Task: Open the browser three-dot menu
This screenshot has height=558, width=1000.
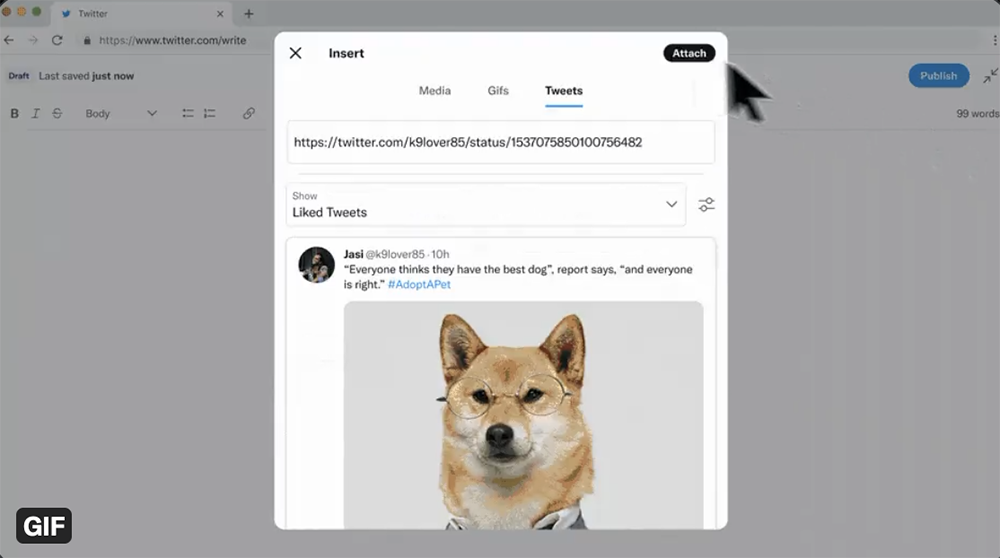Action: click(994, 40)
